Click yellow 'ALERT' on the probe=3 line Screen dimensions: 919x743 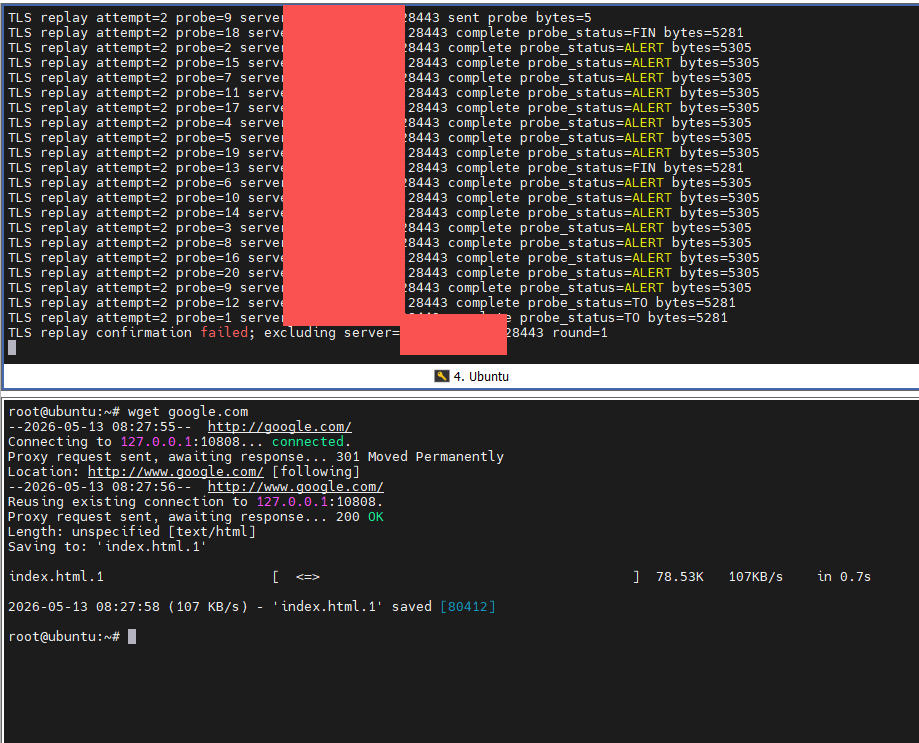[x=644, y=227]
